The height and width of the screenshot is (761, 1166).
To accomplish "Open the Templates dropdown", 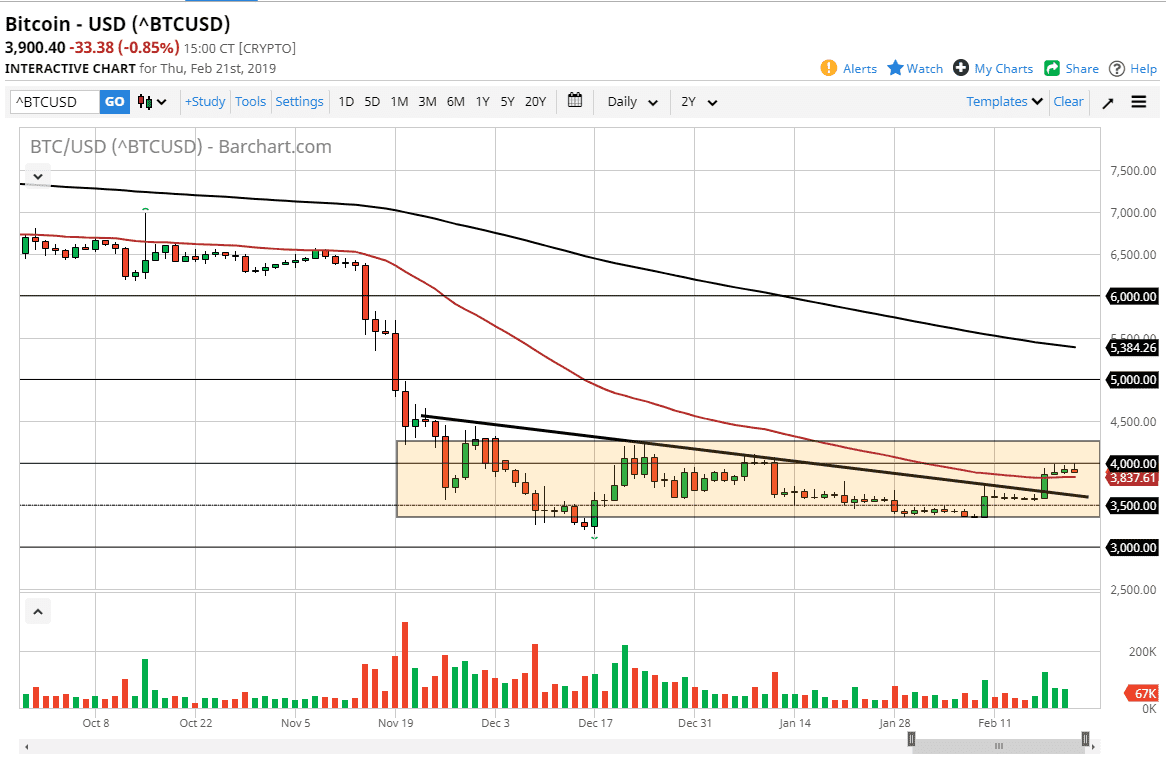I will [x=1001, y=101].
